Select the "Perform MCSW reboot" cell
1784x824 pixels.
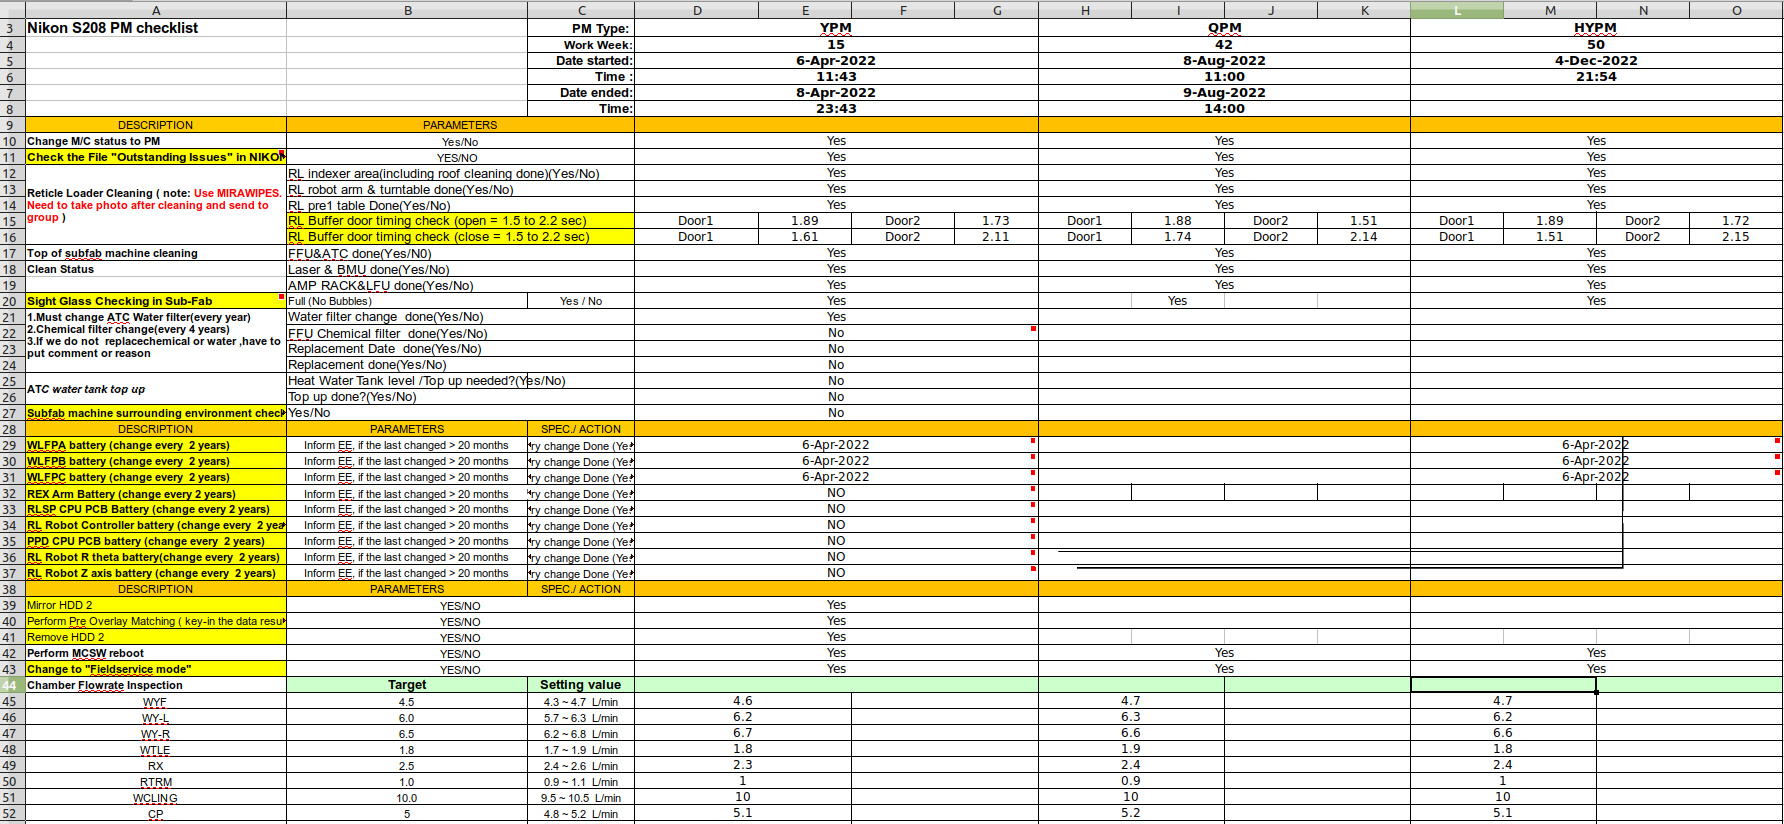pos(155,653)
